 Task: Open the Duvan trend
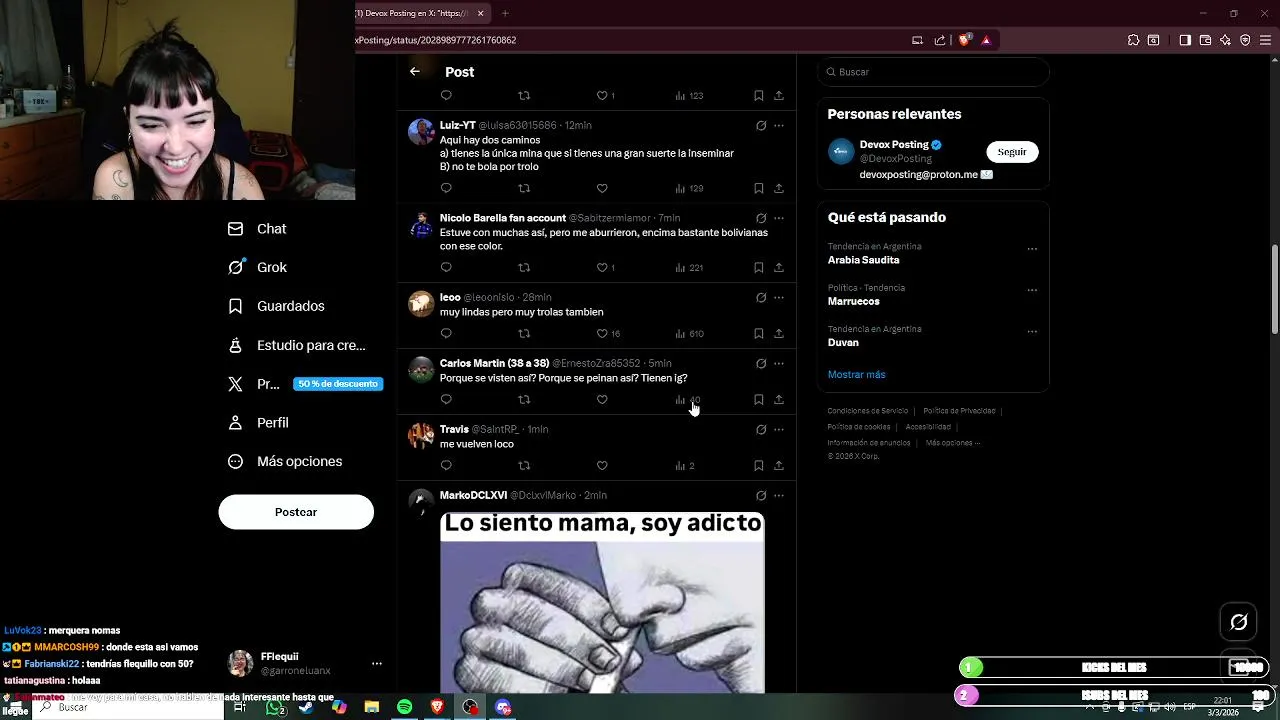[843, 342]
